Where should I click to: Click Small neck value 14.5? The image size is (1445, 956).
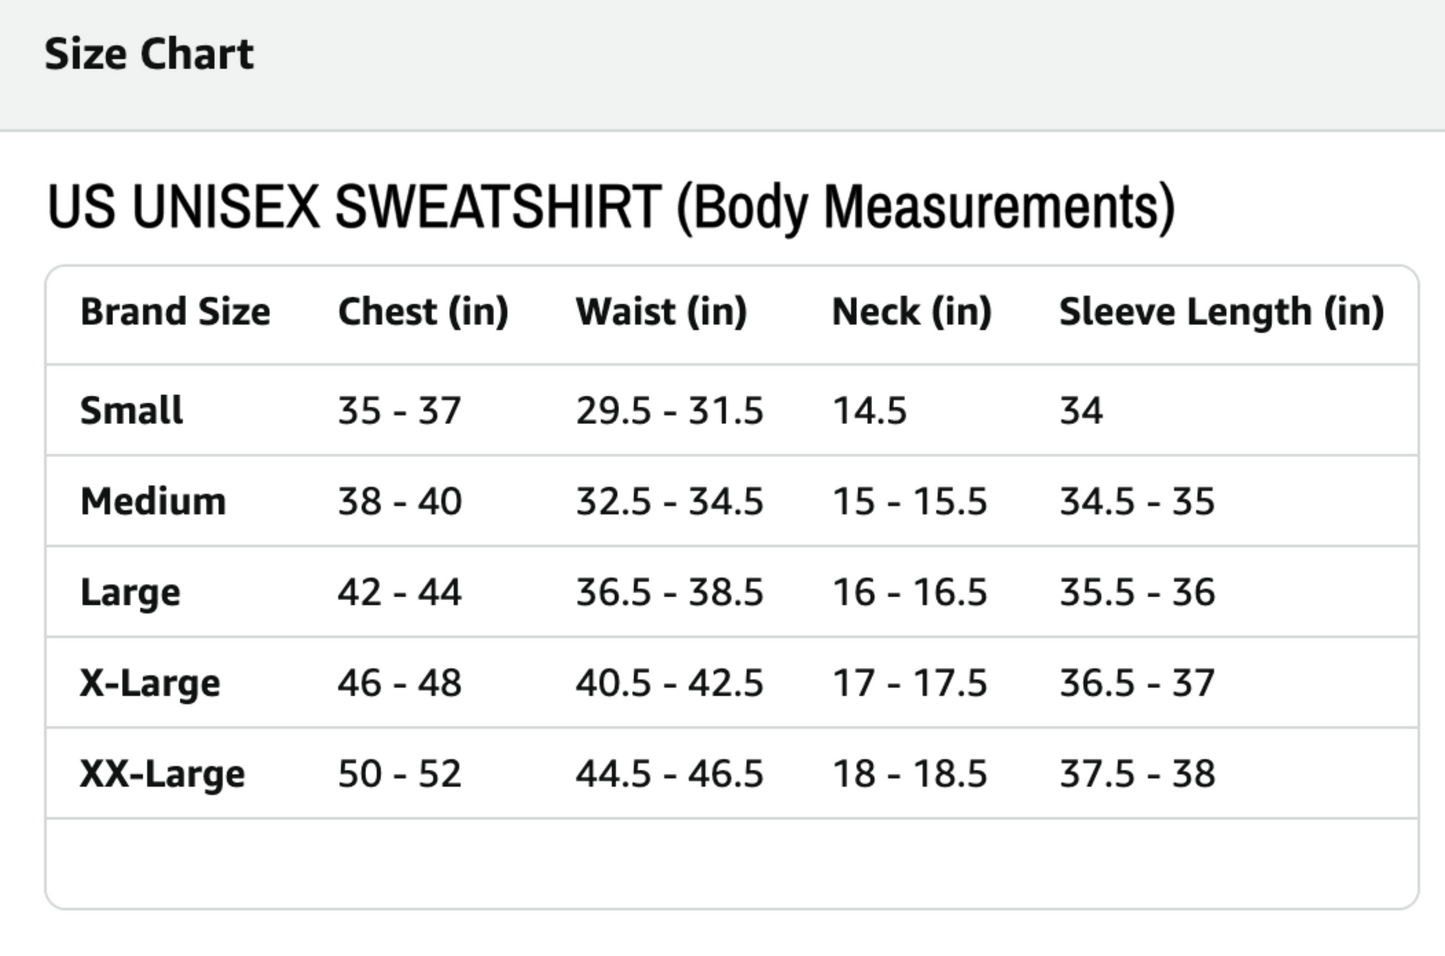(869, 410)
